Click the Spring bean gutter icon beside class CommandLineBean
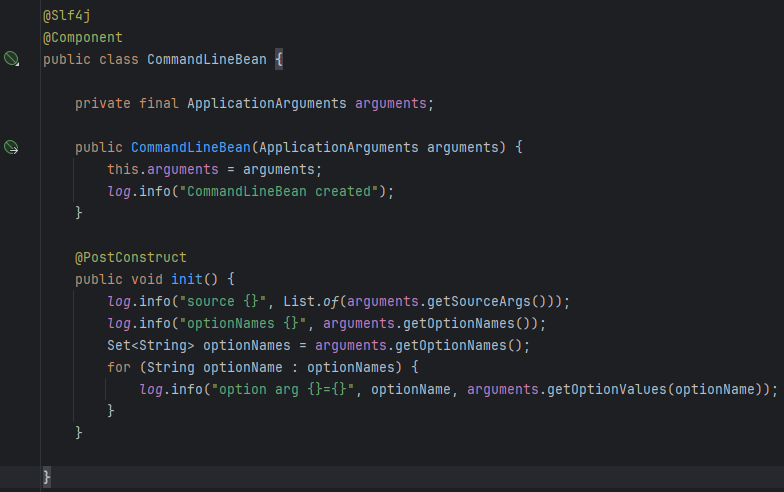Viewport: 784px width, 492px height. pos(11,58)
